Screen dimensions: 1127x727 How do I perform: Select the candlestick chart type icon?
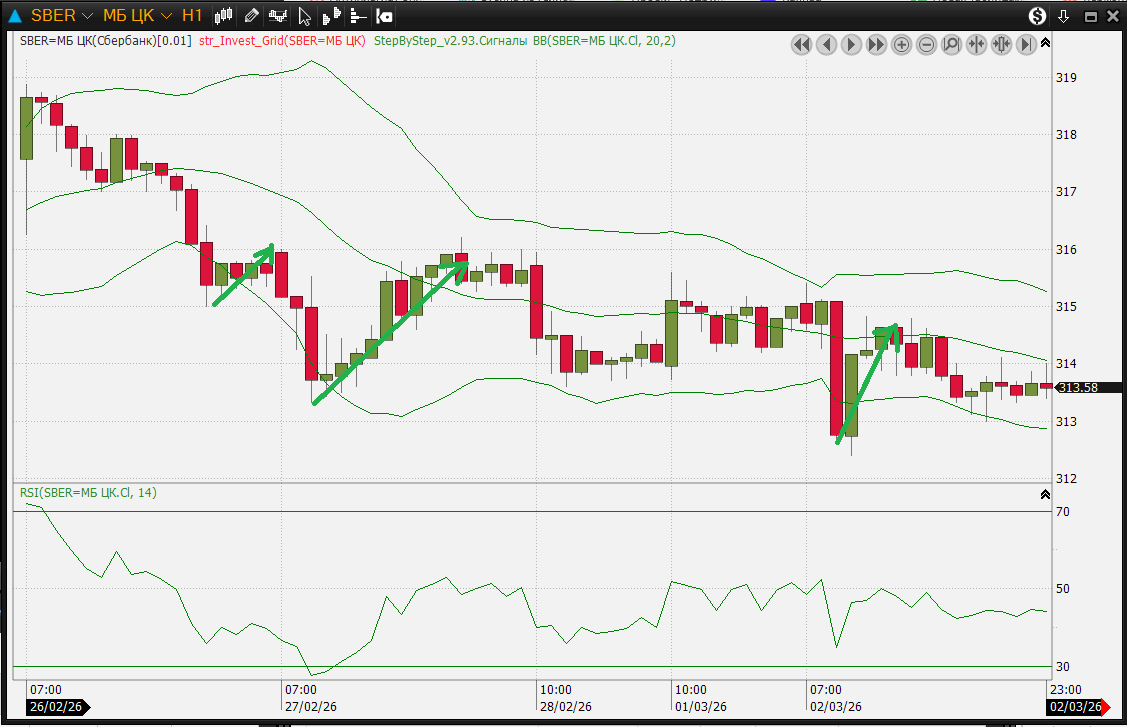(x=224, y=16)
